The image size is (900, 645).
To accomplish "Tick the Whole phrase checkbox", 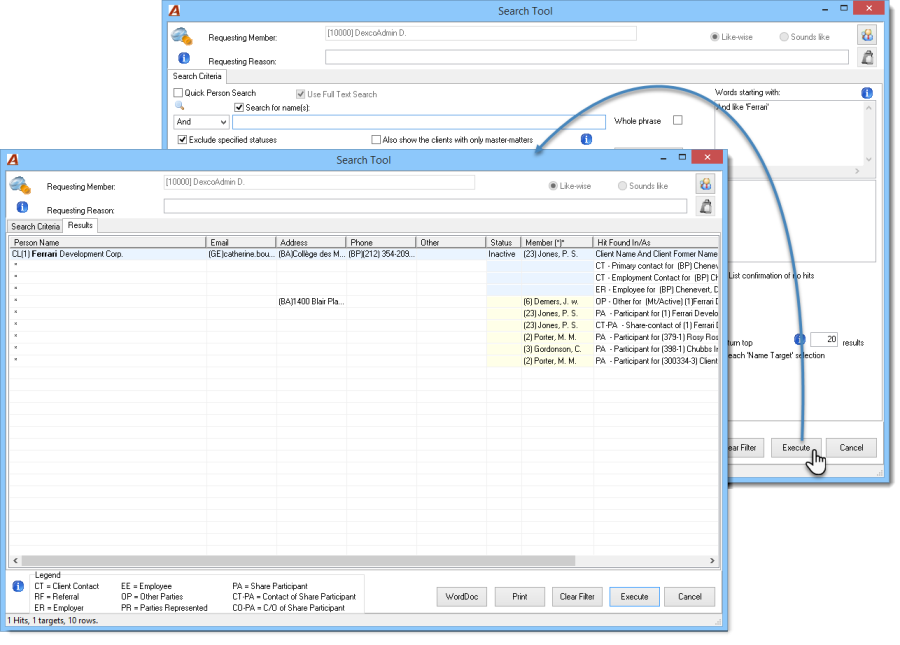I will pyautogui.click(x=678, y=121).
